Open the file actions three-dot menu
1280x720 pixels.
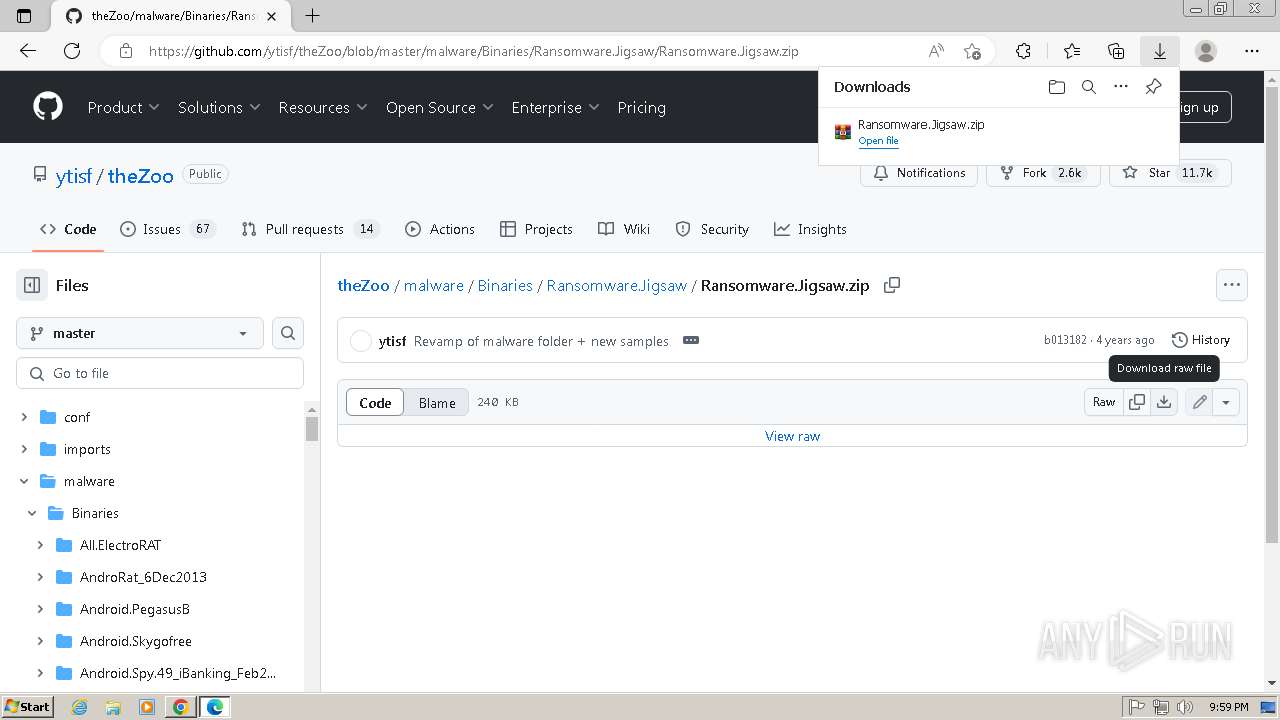(1232, 285)
